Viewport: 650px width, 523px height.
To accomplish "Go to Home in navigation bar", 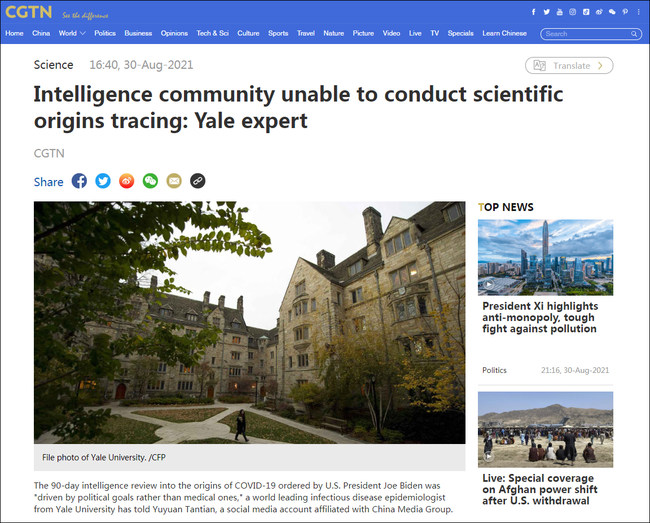I will point(14,33).
